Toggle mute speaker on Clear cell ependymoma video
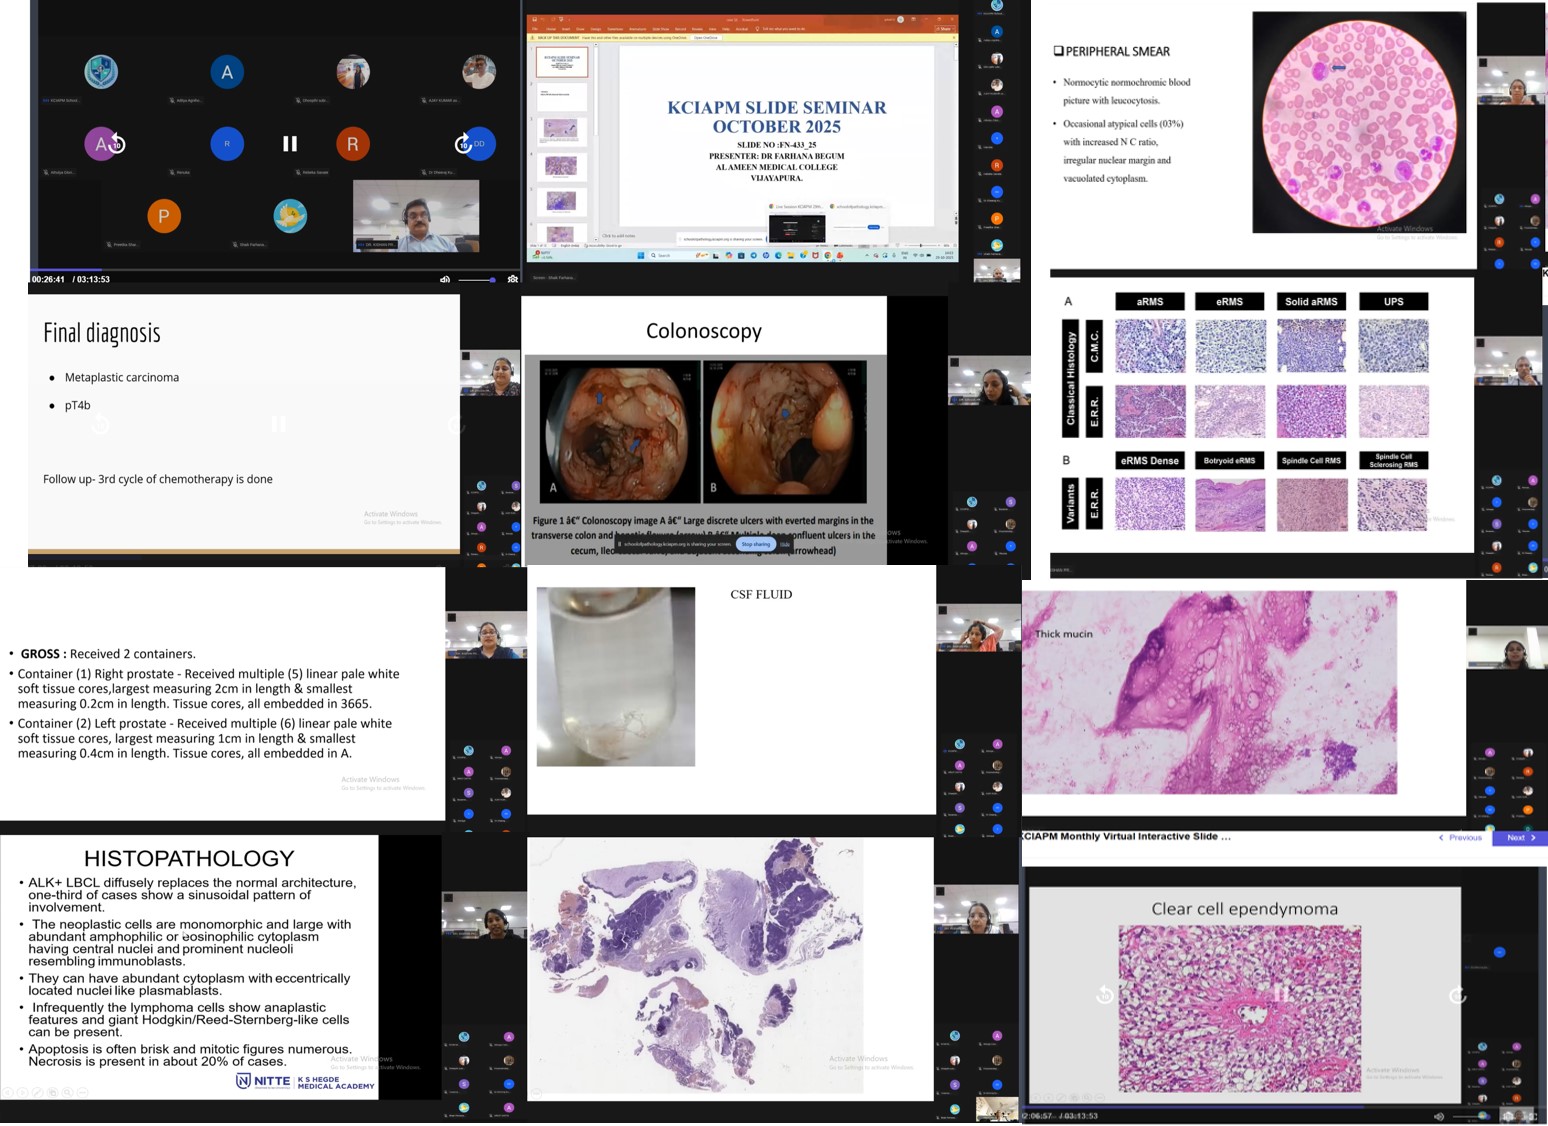This screenshot has width=1548, height=1126. click(1439, 1116)
